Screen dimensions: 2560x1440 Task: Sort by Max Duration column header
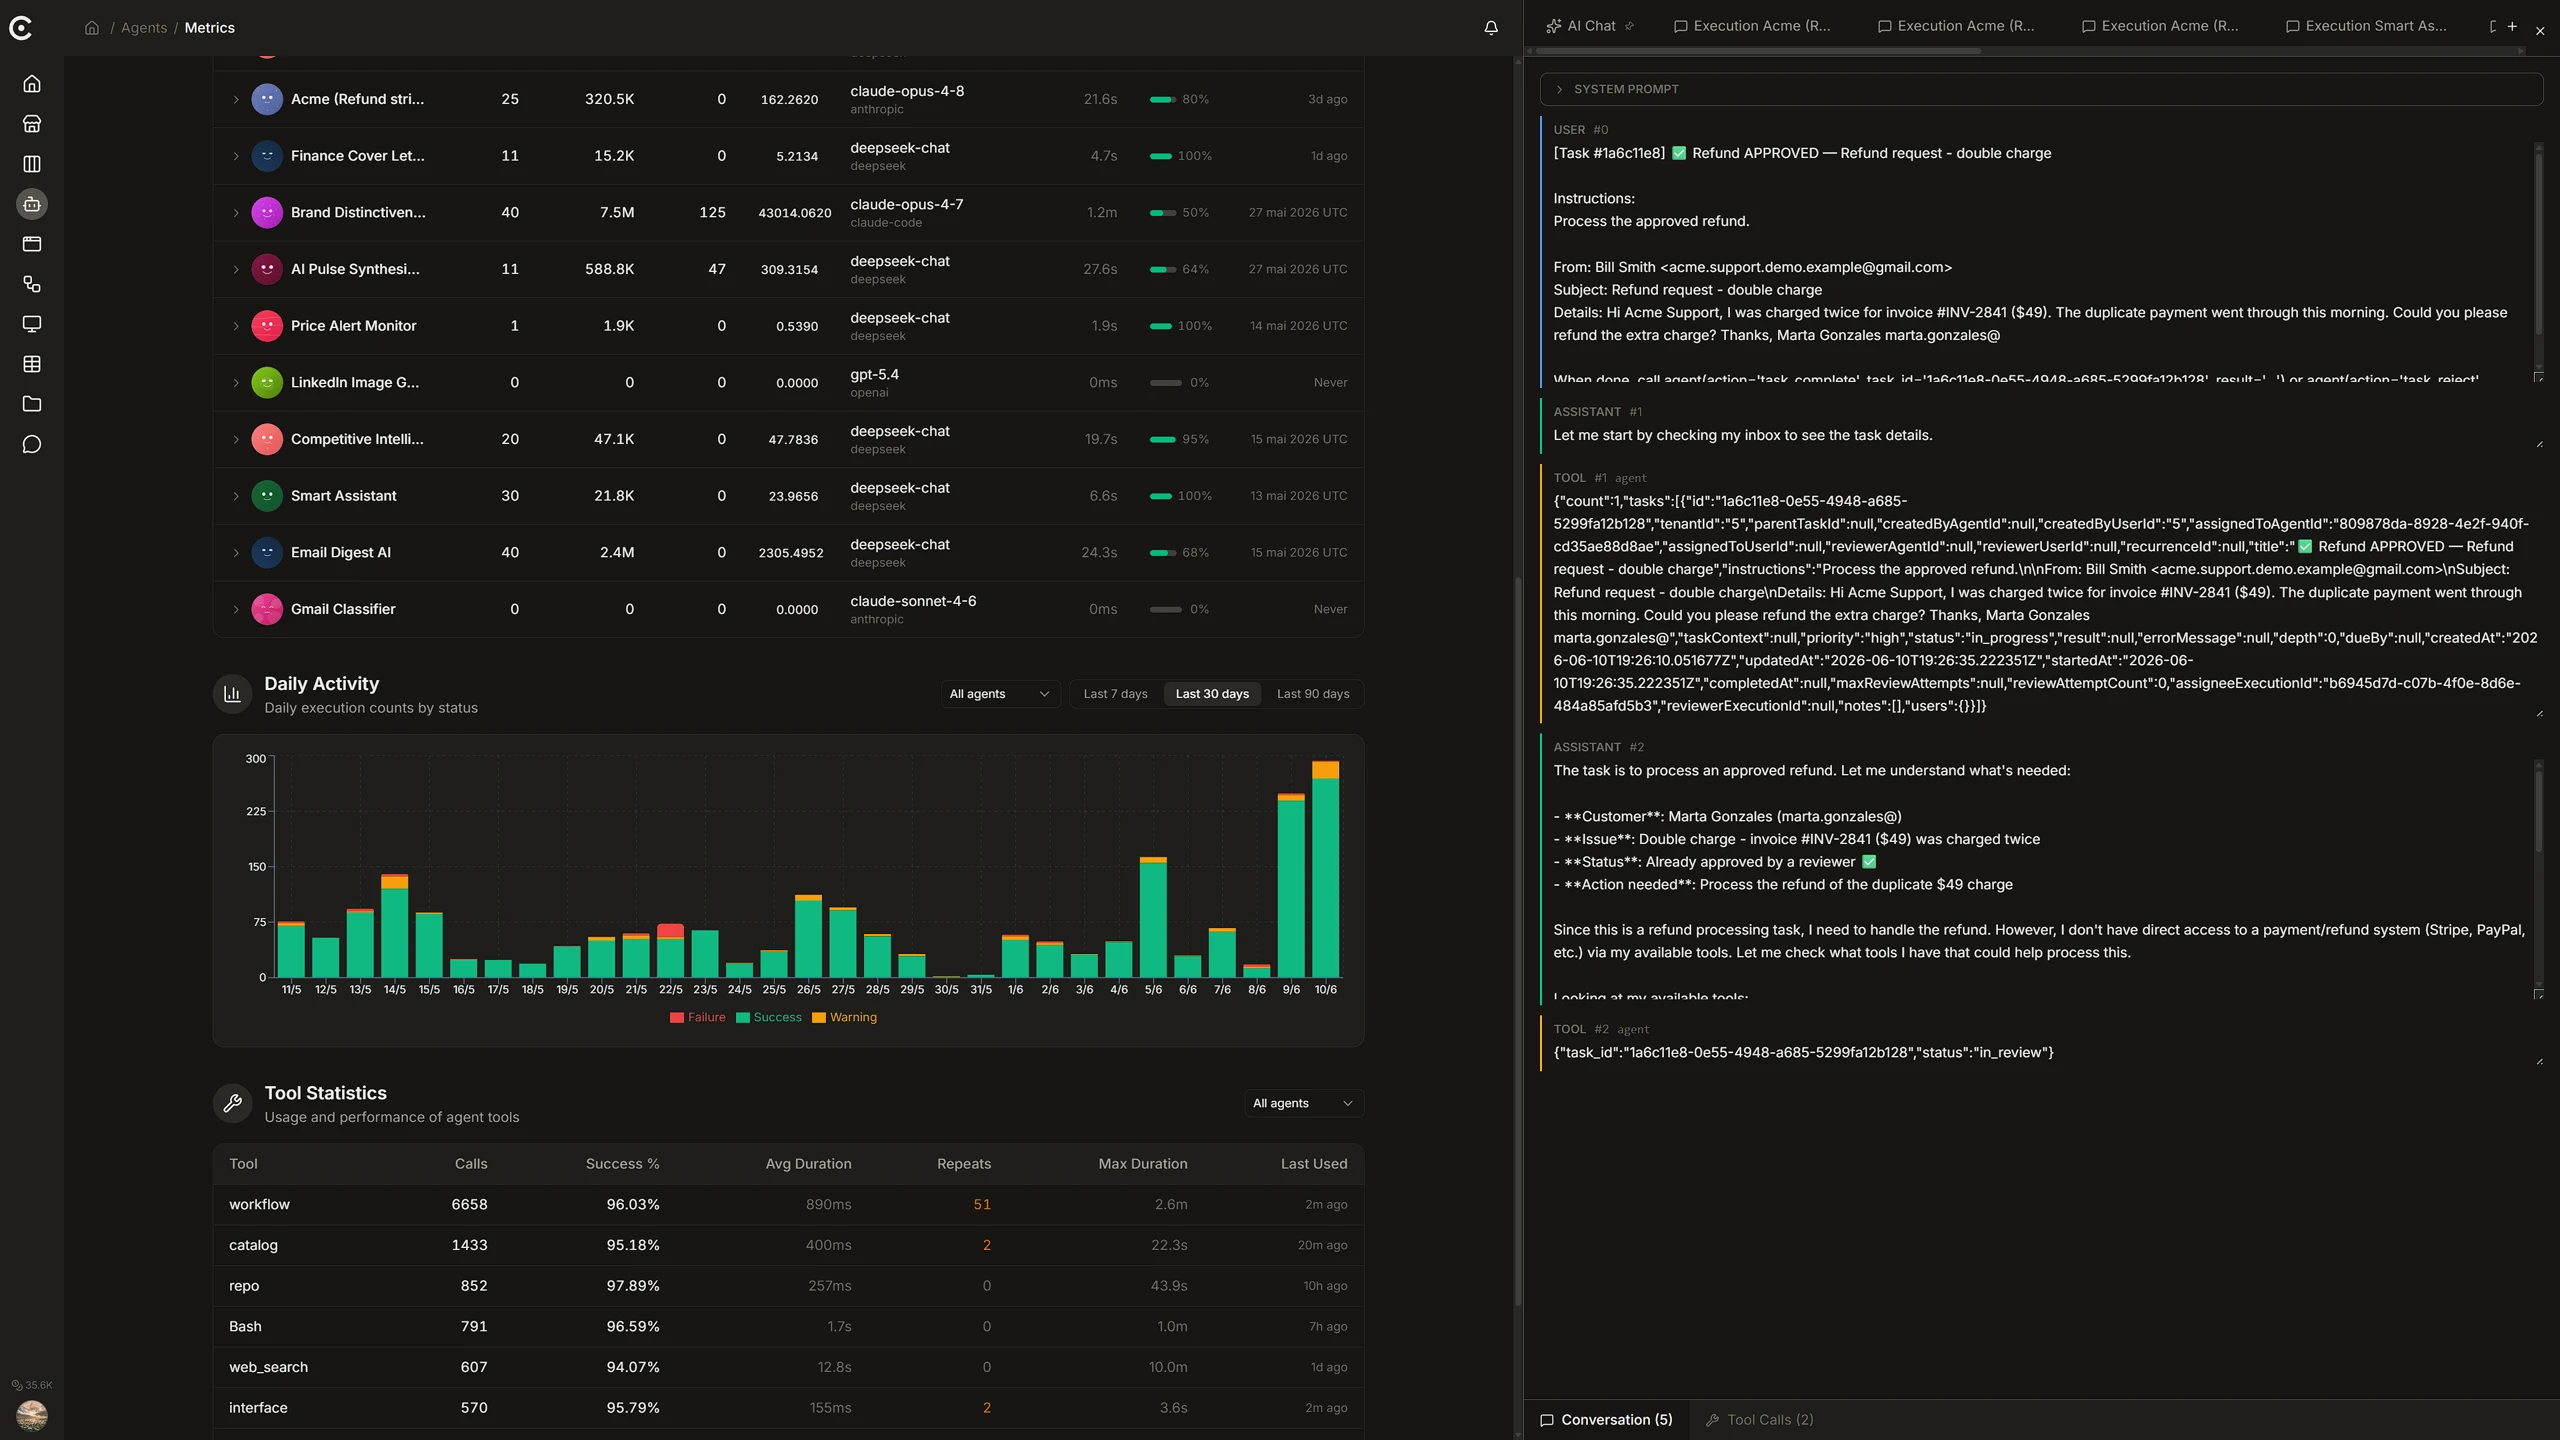[x=1143, y=1164]
